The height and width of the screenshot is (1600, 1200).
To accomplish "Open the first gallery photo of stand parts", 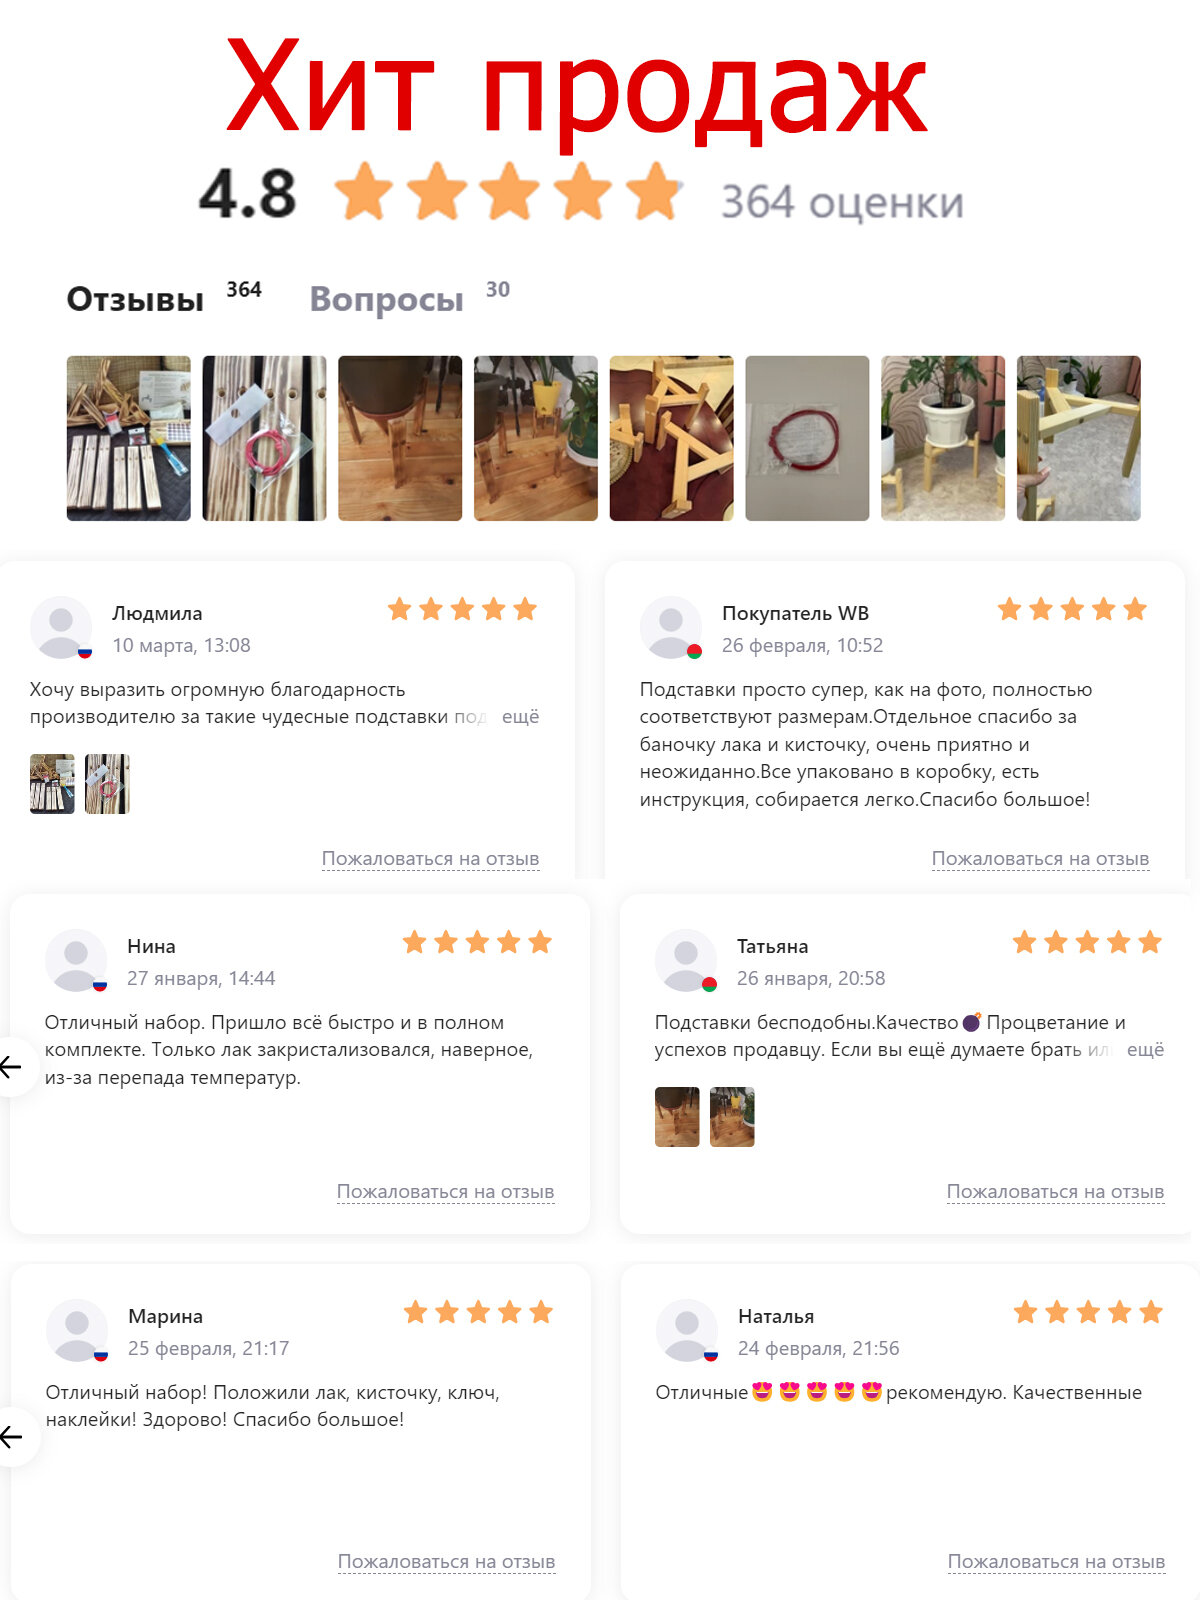I will click(128, 438).
